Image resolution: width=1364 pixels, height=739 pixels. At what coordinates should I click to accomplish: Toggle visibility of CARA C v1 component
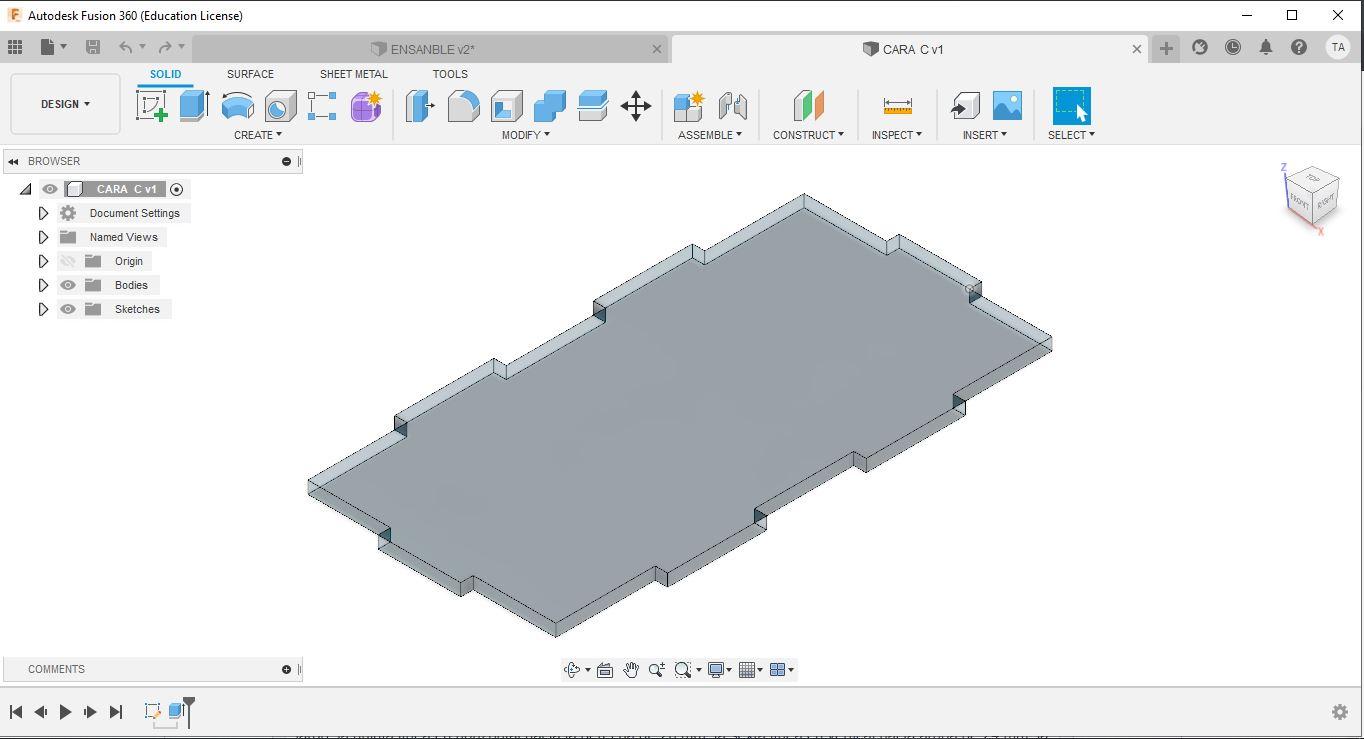pos(50,189)
